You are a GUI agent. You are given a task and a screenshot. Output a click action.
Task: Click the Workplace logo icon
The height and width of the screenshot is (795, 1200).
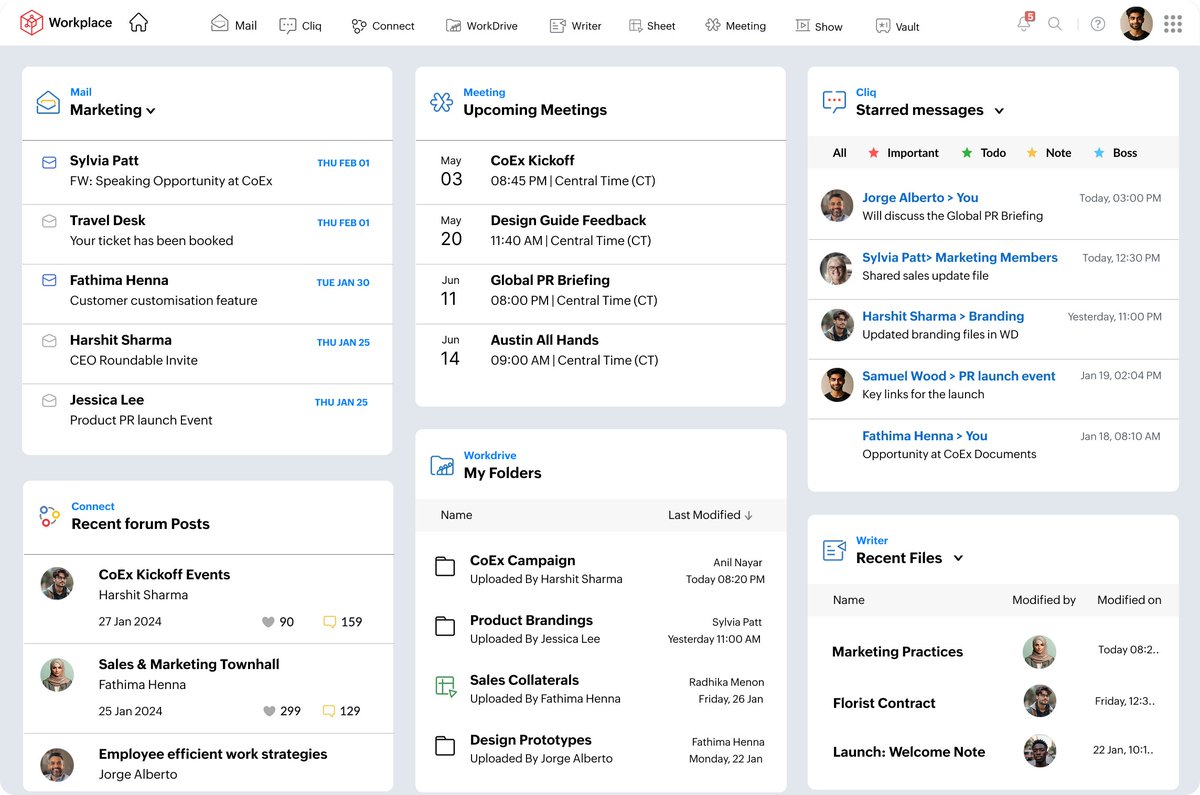pos(32,22)
